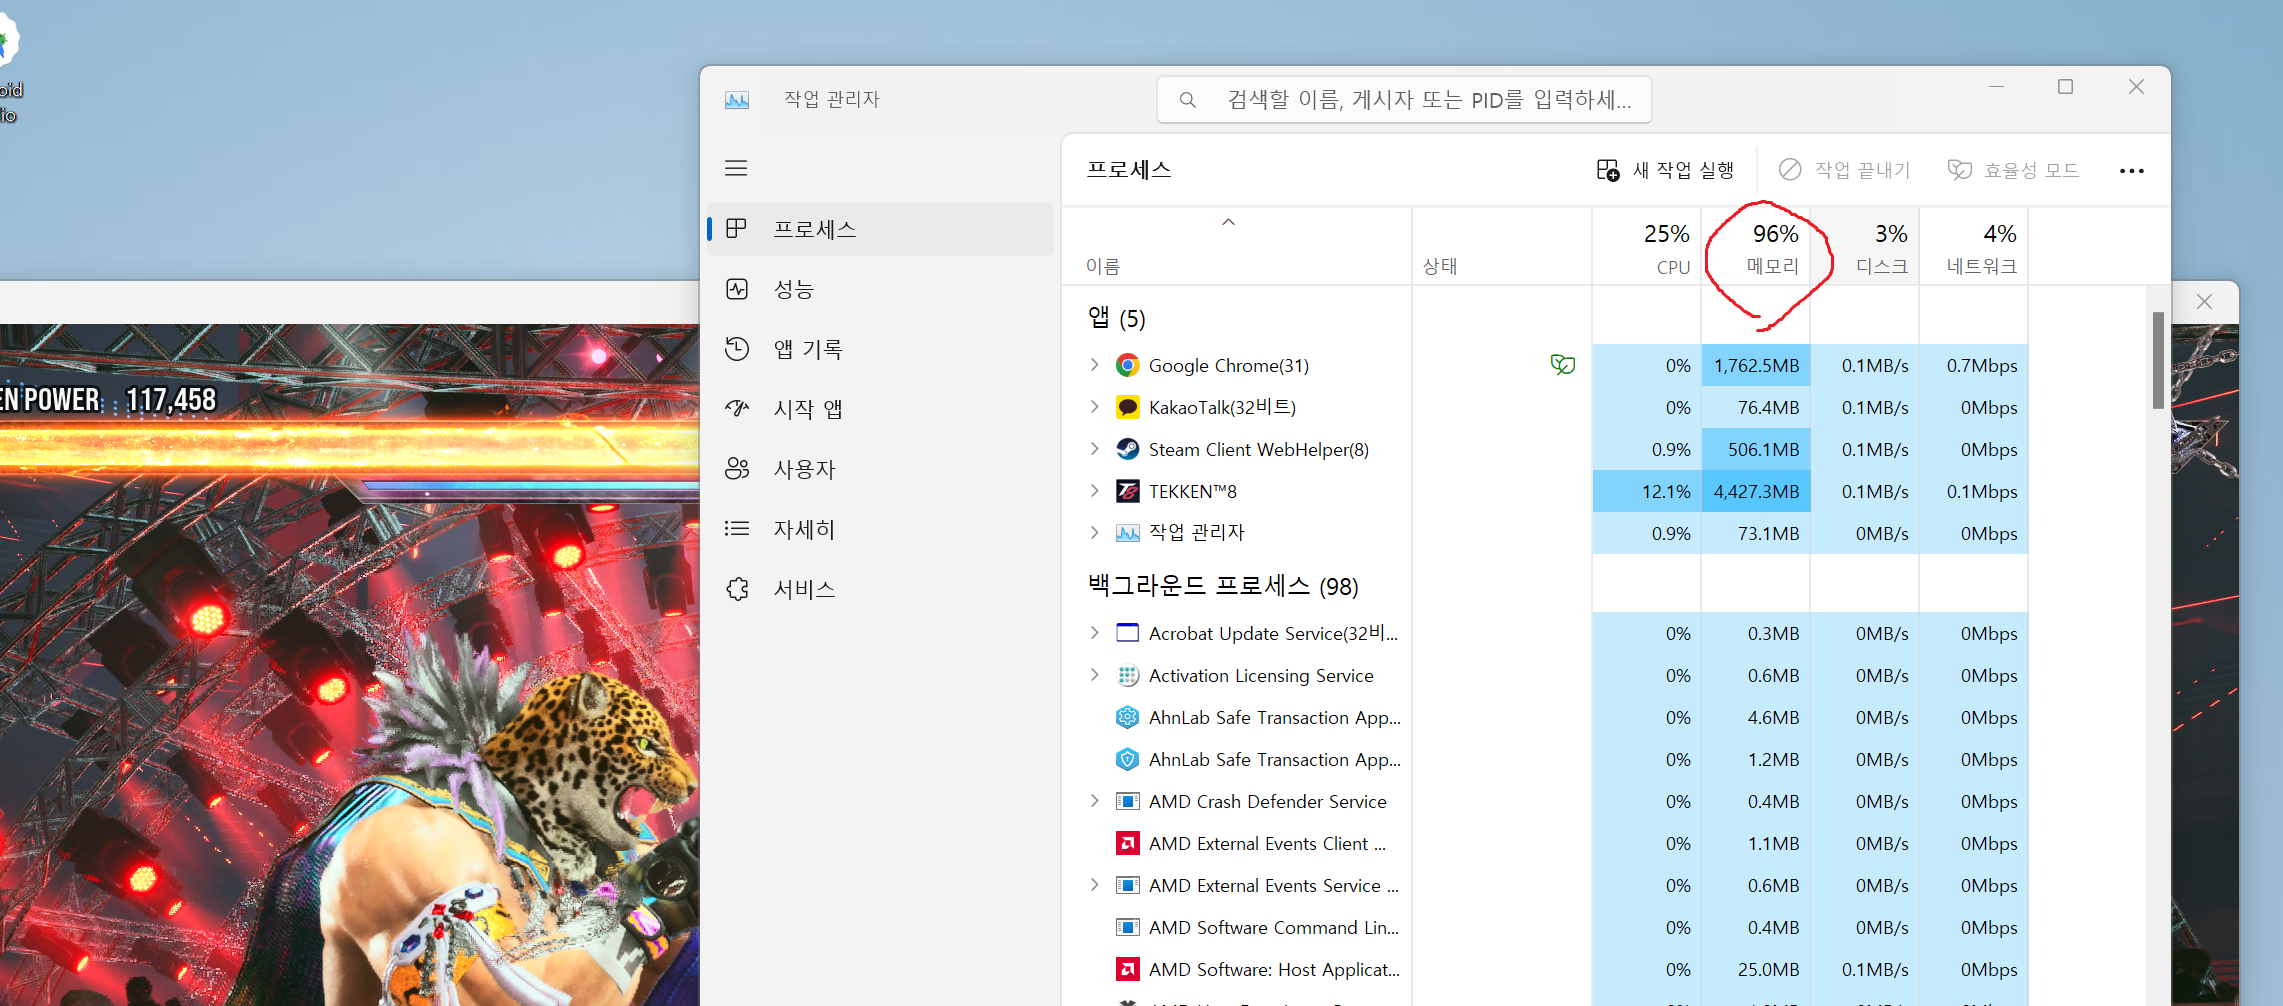
Task: Open the 자세히 details tab
Action: tap(880, 529)
